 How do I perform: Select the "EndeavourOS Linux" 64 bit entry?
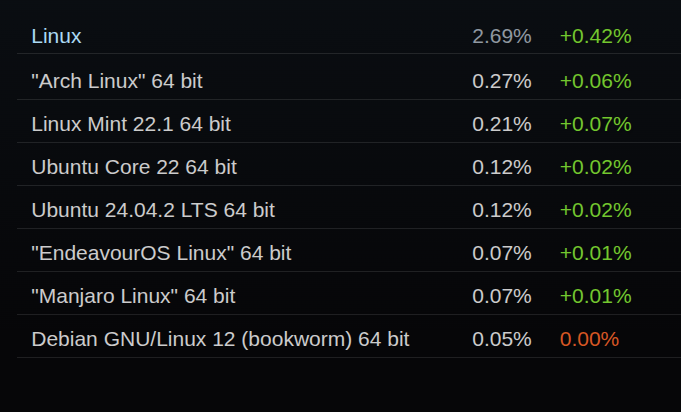[161, 253]
